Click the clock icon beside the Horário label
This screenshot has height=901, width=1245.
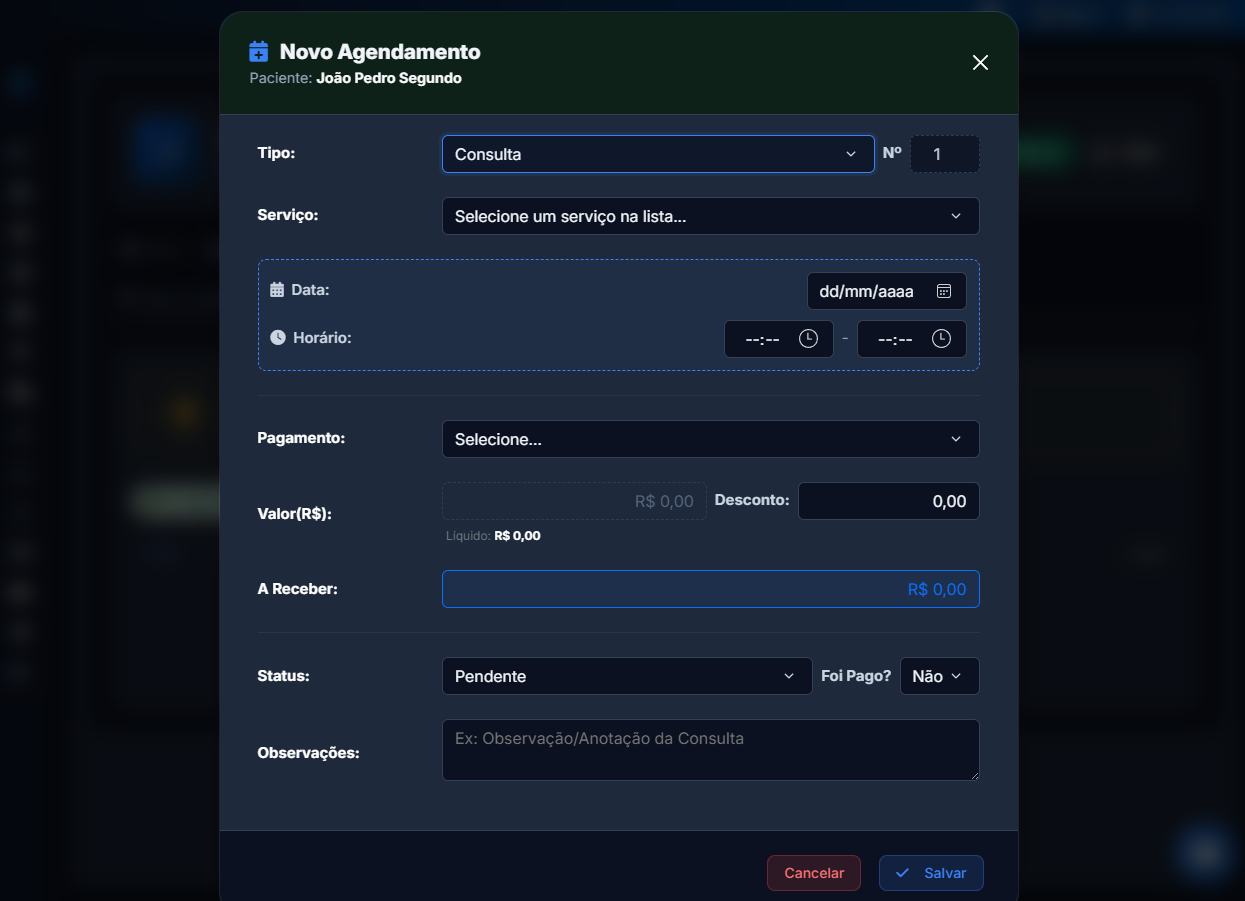(x=278, y=338)
